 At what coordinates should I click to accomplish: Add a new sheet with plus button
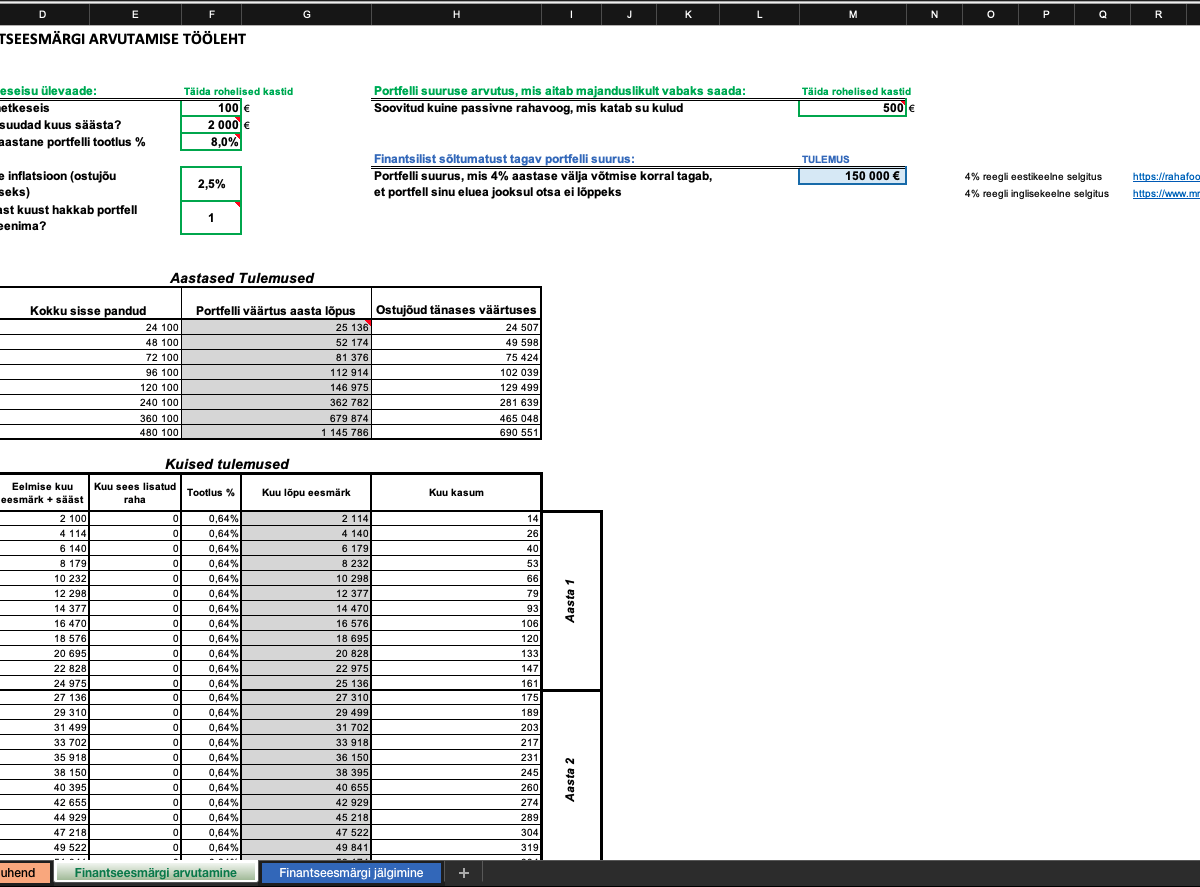pos(463,873)
